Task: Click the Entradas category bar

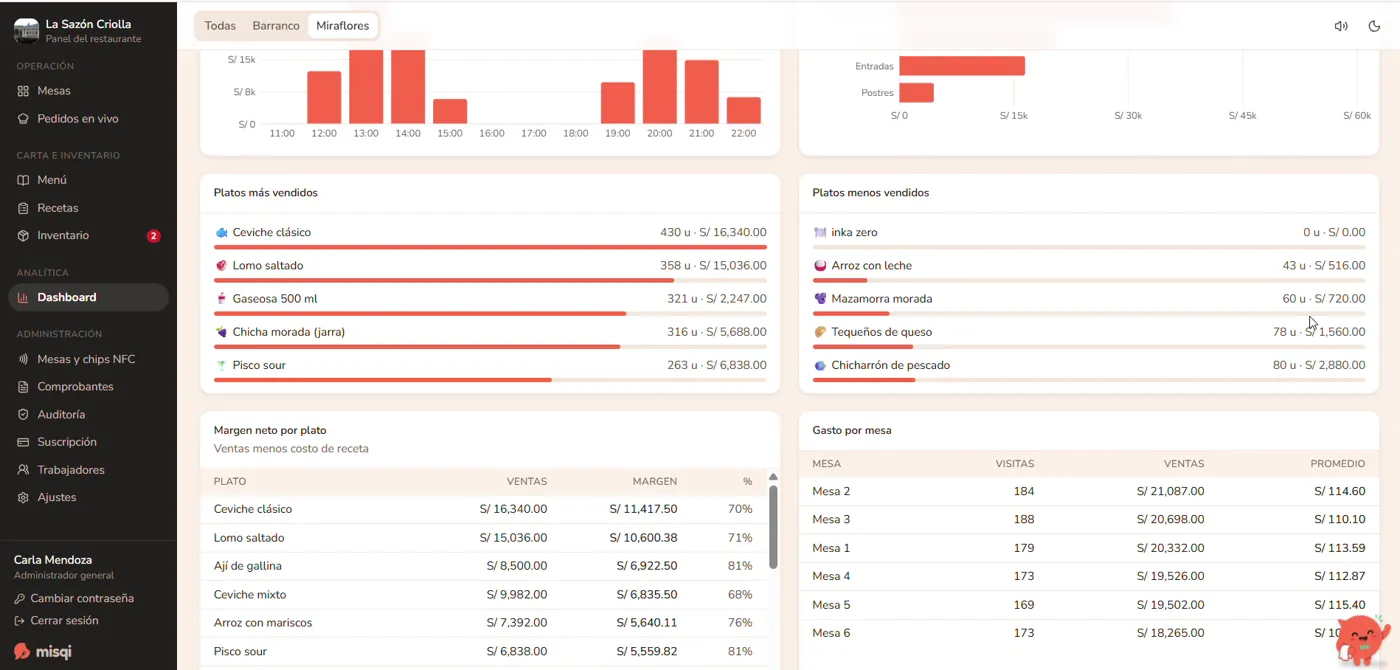Action: click(962, 66)
